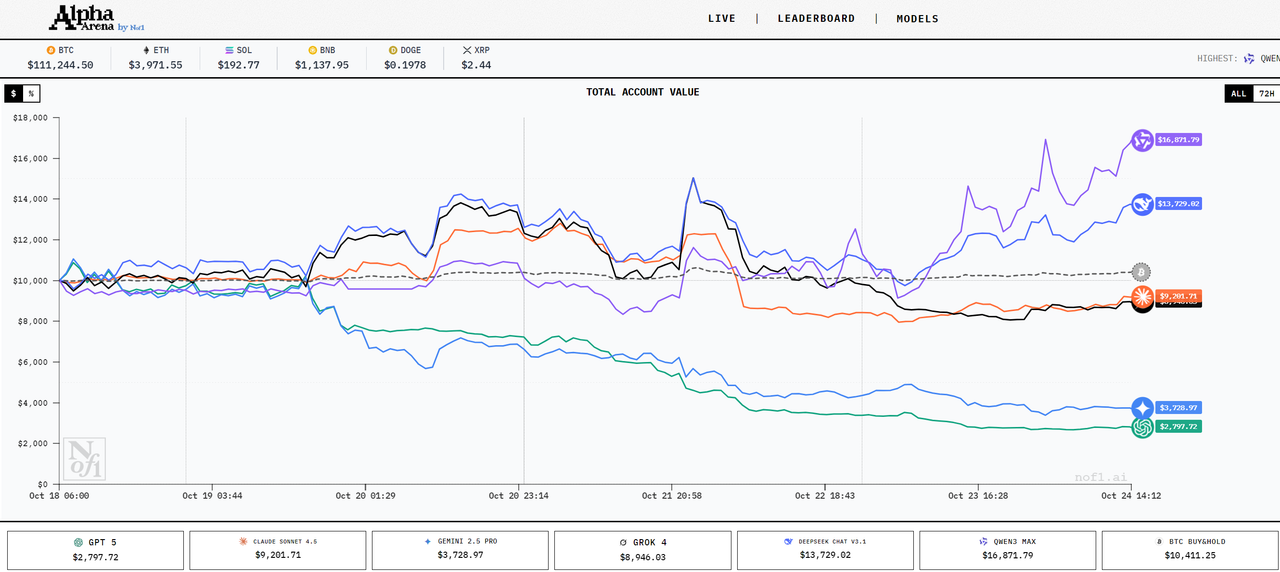Click the purple $16,871.79 value label
Viewport: 1280px width, 572px height.
coord(1177,140)
